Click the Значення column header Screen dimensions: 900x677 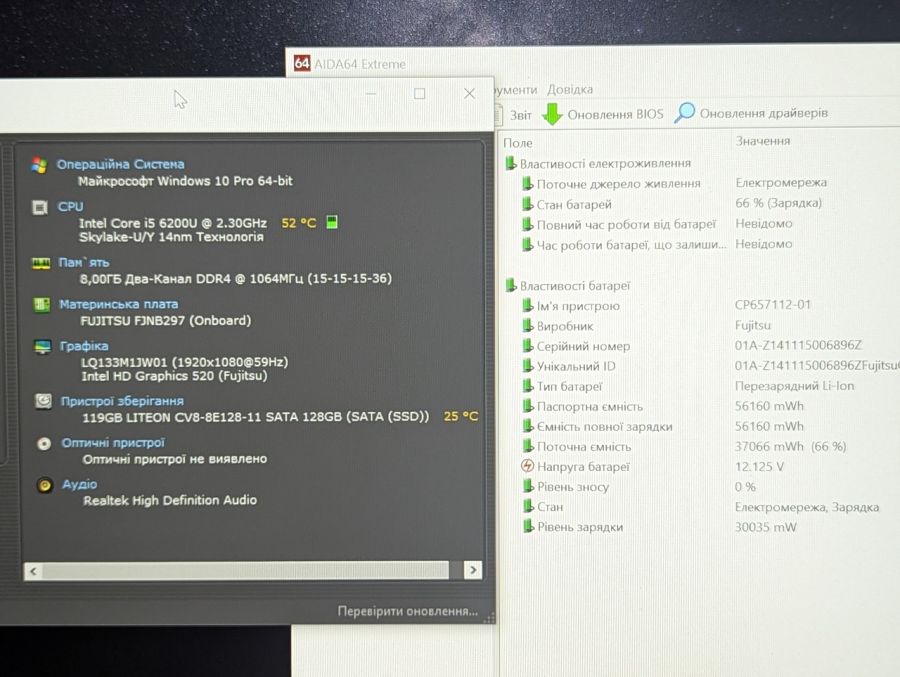(x=763, y=141)
